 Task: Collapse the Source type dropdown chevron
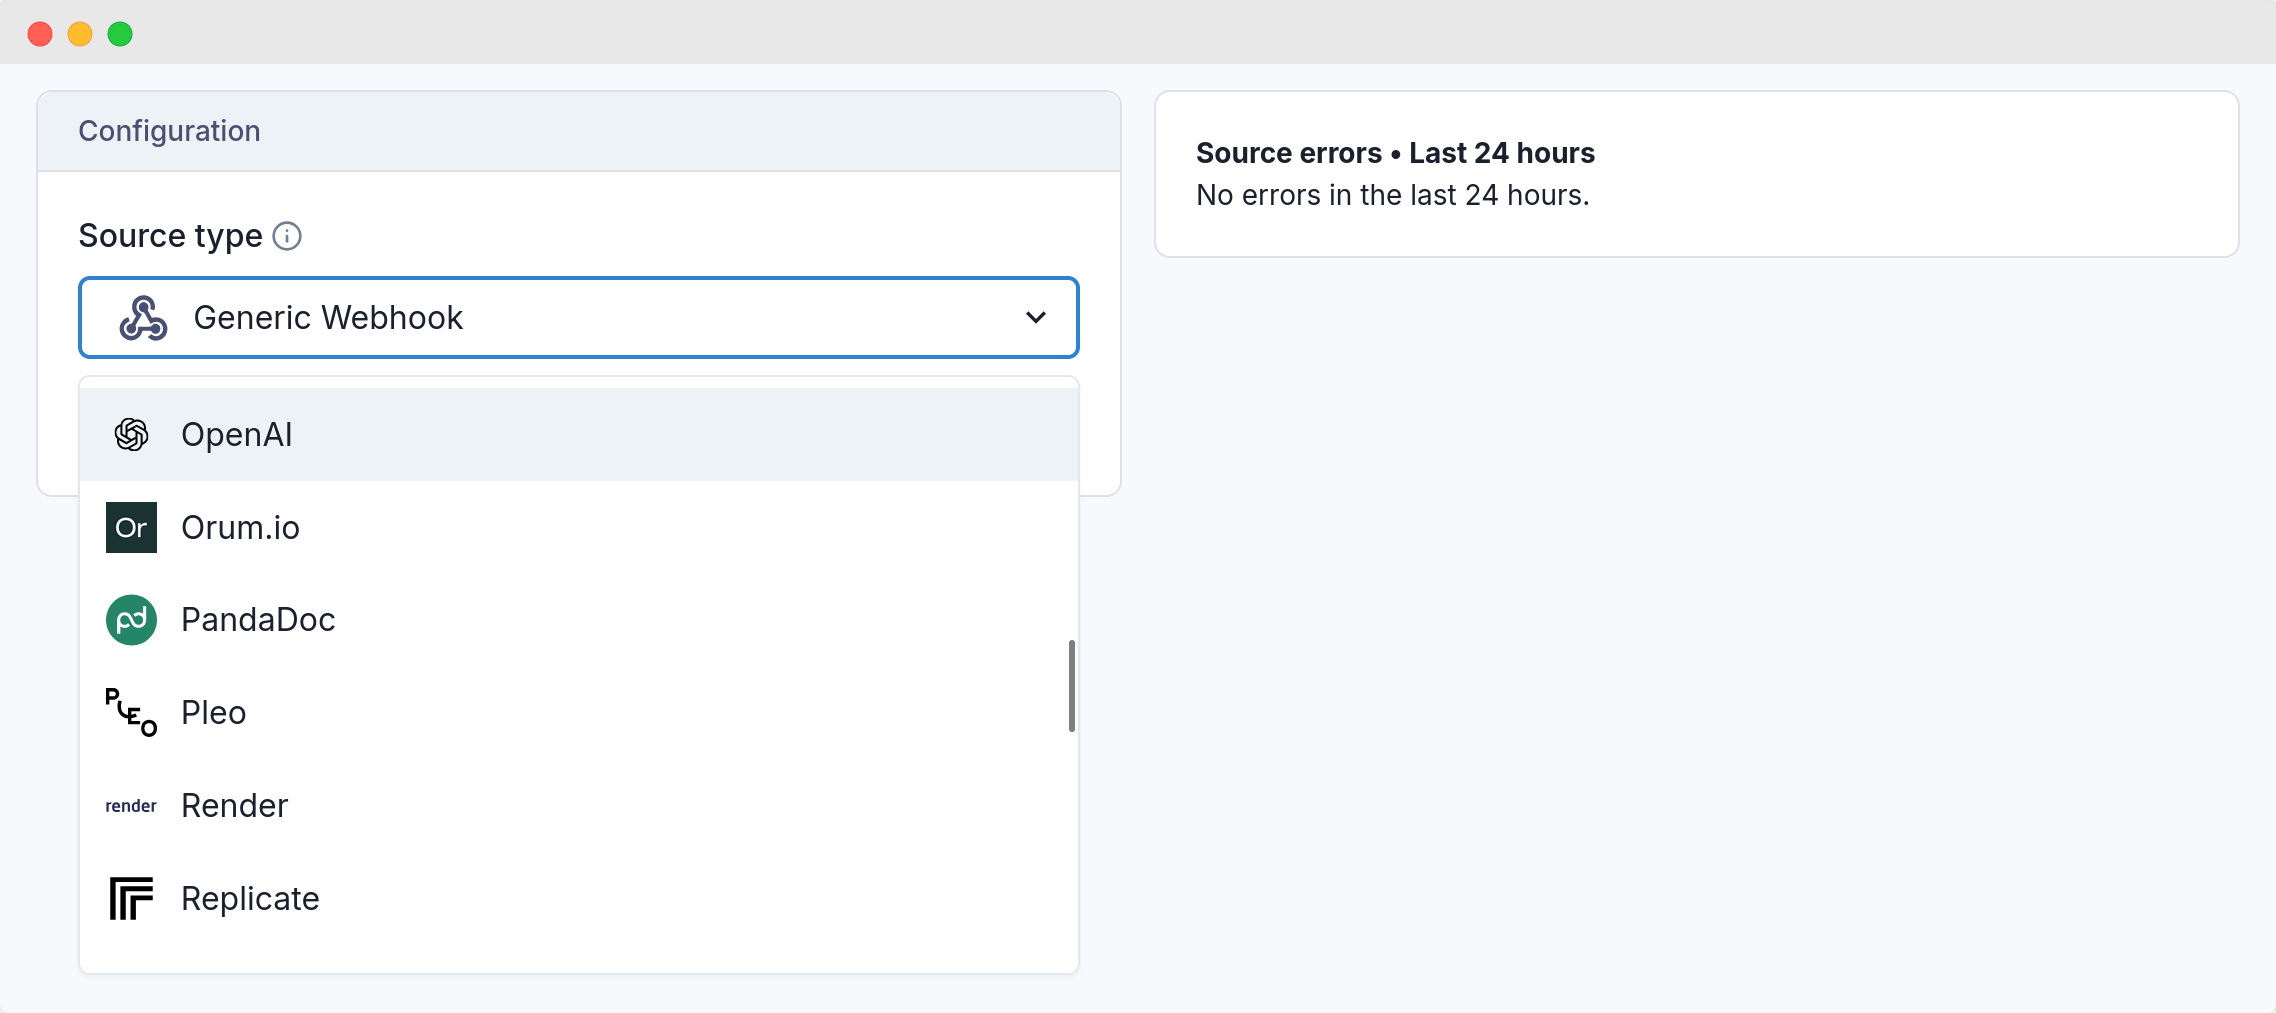click(x=1035, y=318)
